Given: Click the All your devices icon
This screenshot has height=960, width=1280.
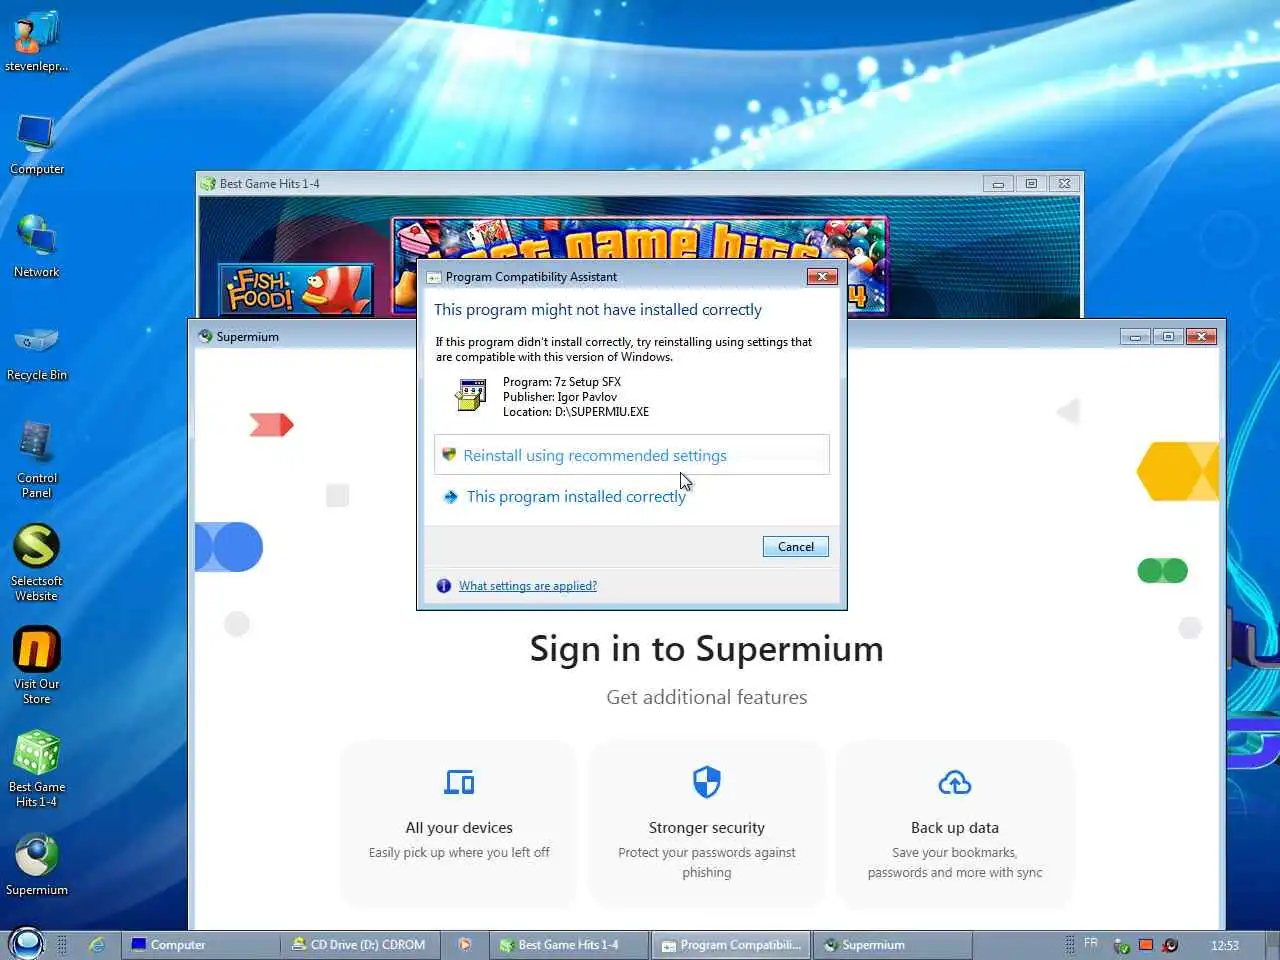Looking at the screenshot, I should tap(459, 782).
